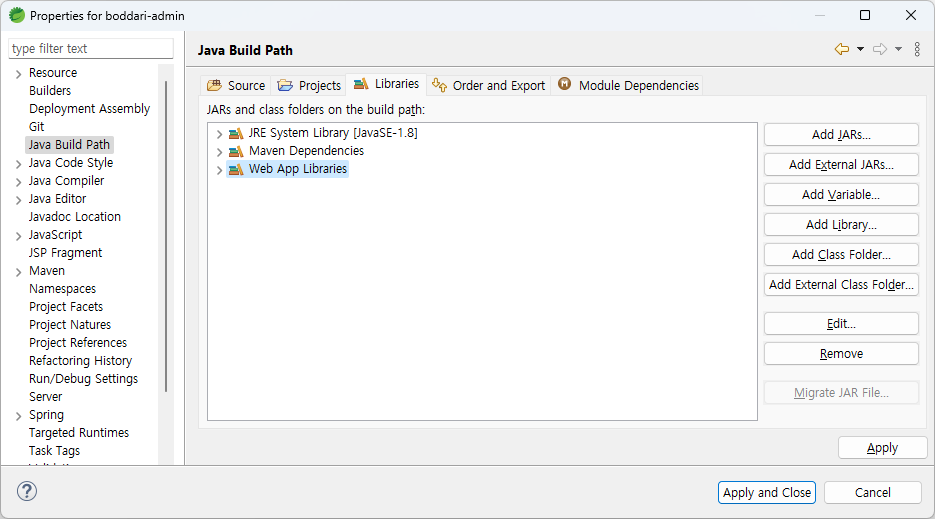Click the Add JARs button

coord(841,135)
